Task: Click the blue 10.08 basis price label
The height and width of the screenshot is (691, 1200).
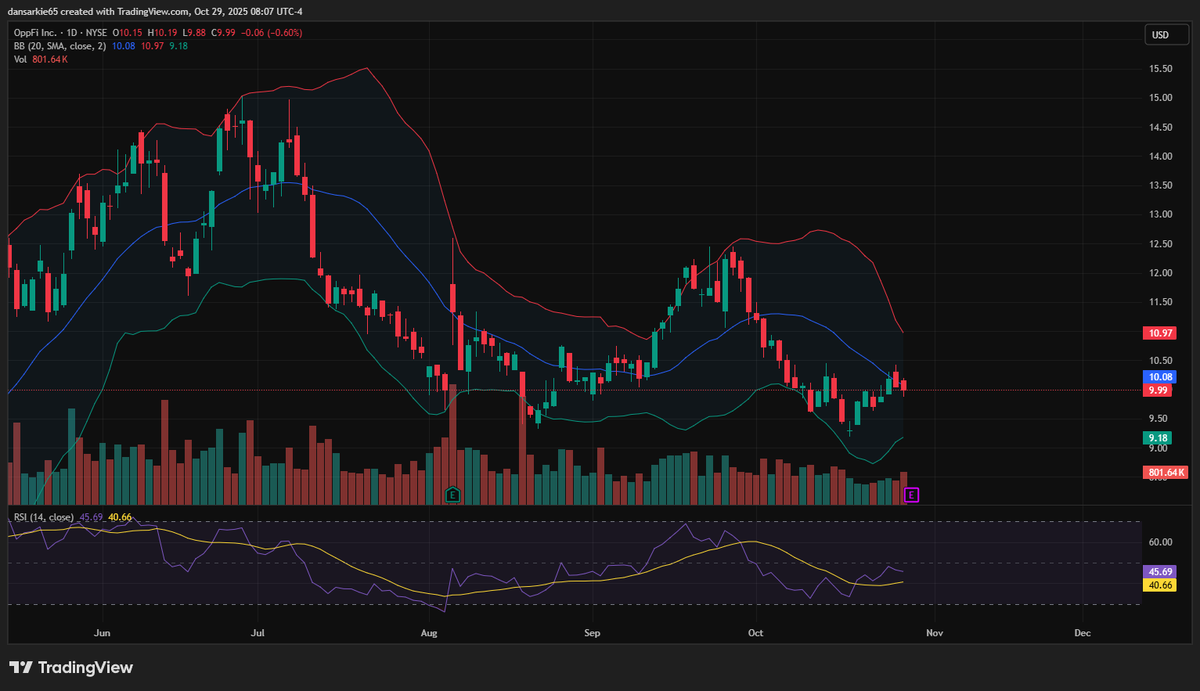Action: click(1158, 377)
